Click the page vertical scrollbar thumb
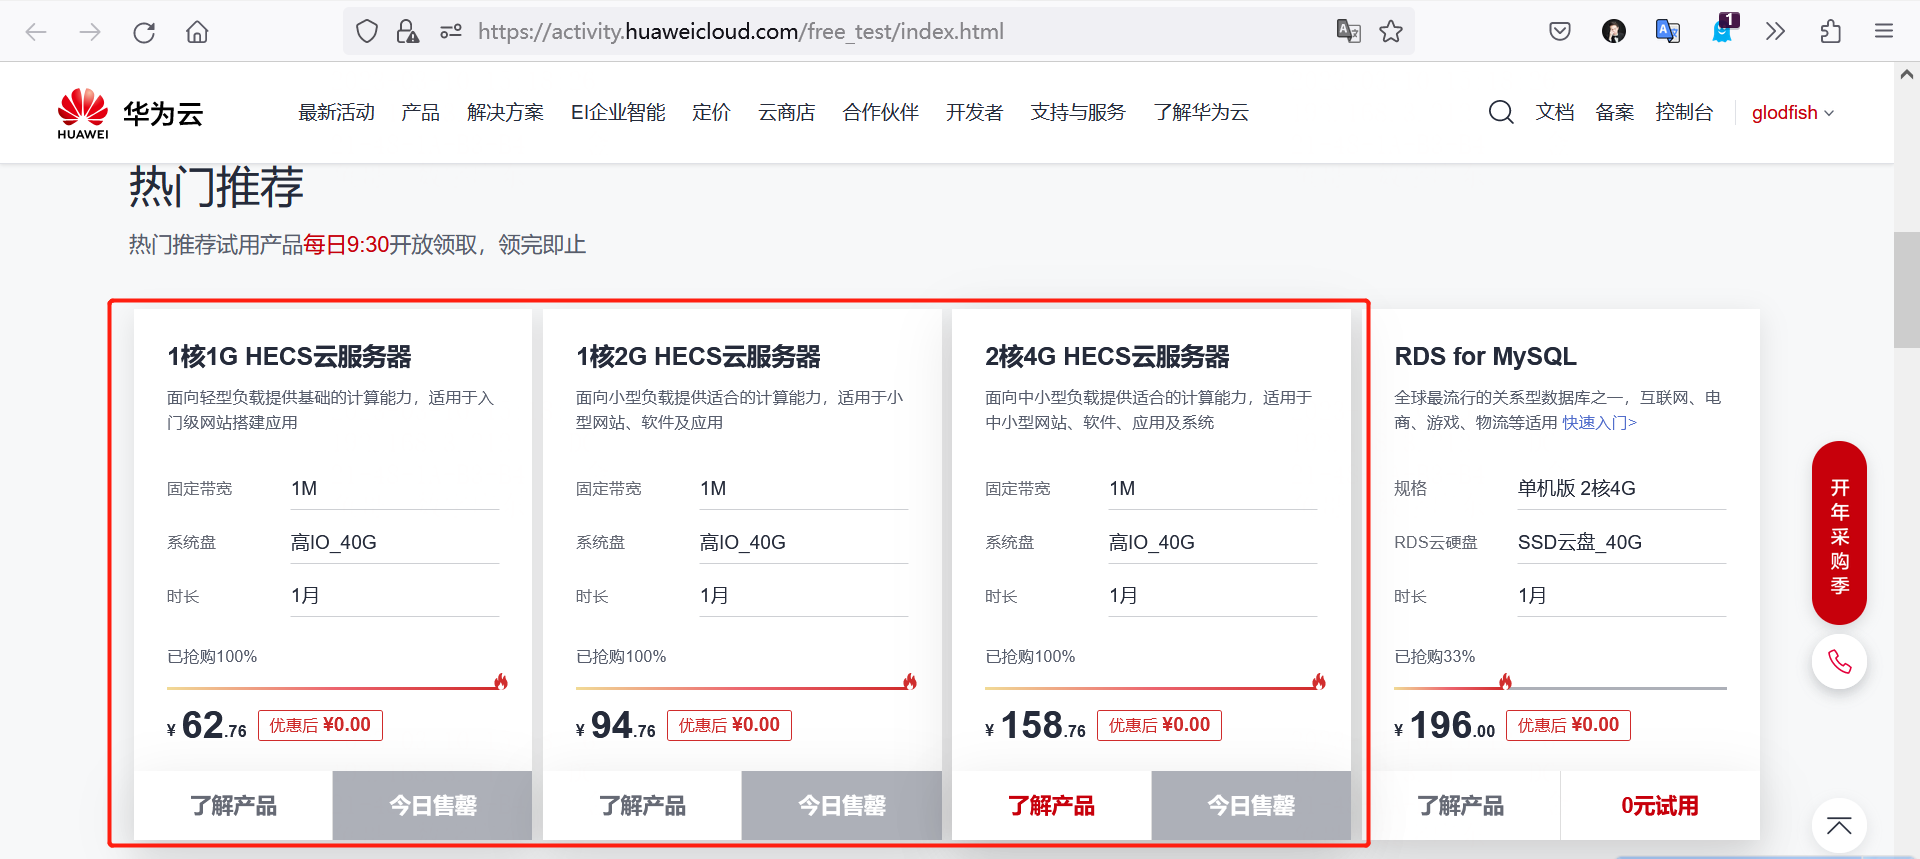This screenshot has height=859, width=1920. (1907, 290)
